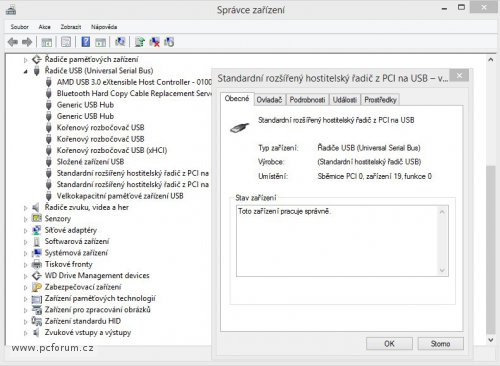
Task: Expand the Senzory node
Action: pos(26,219)
